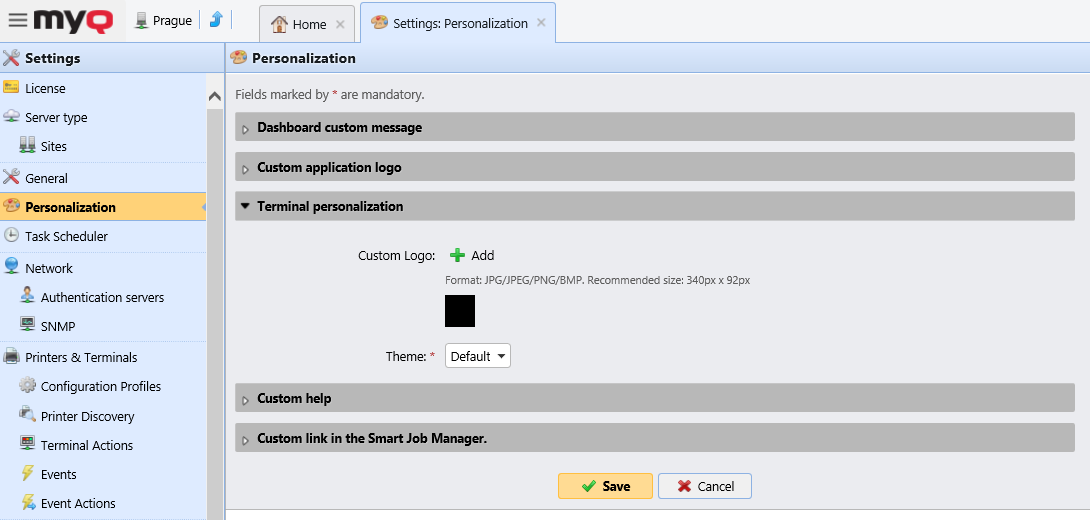The width and height of the screenshot is (1090, 520).
Task: Click the sidebar scroll-up chevron
Action: 215,97
